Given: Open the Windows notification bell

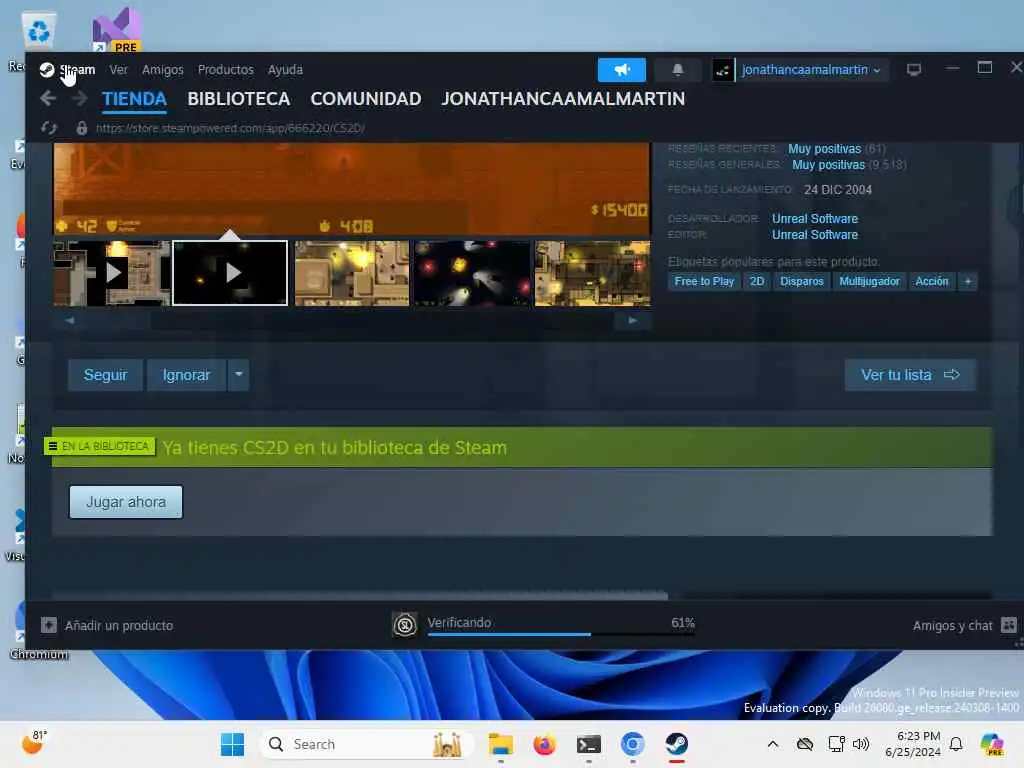Looking at the screenshot, I should pos(956,744).
